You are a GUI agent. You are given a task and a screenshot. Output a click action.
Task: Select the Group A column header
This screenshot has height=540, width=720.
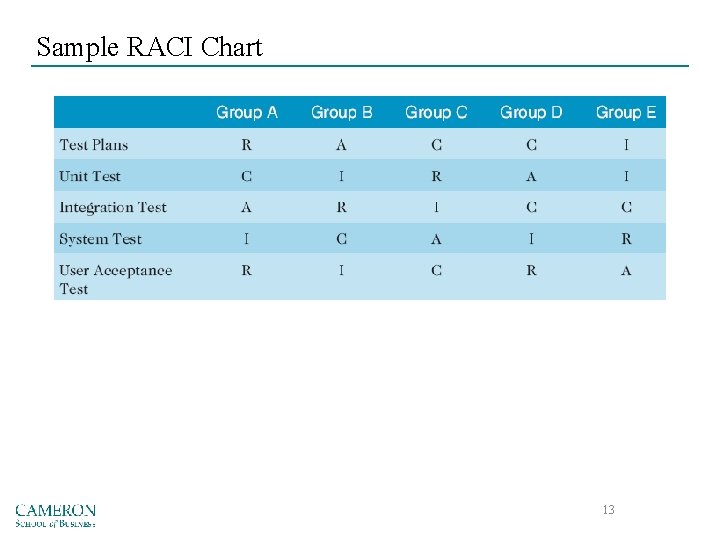(247, 112)
